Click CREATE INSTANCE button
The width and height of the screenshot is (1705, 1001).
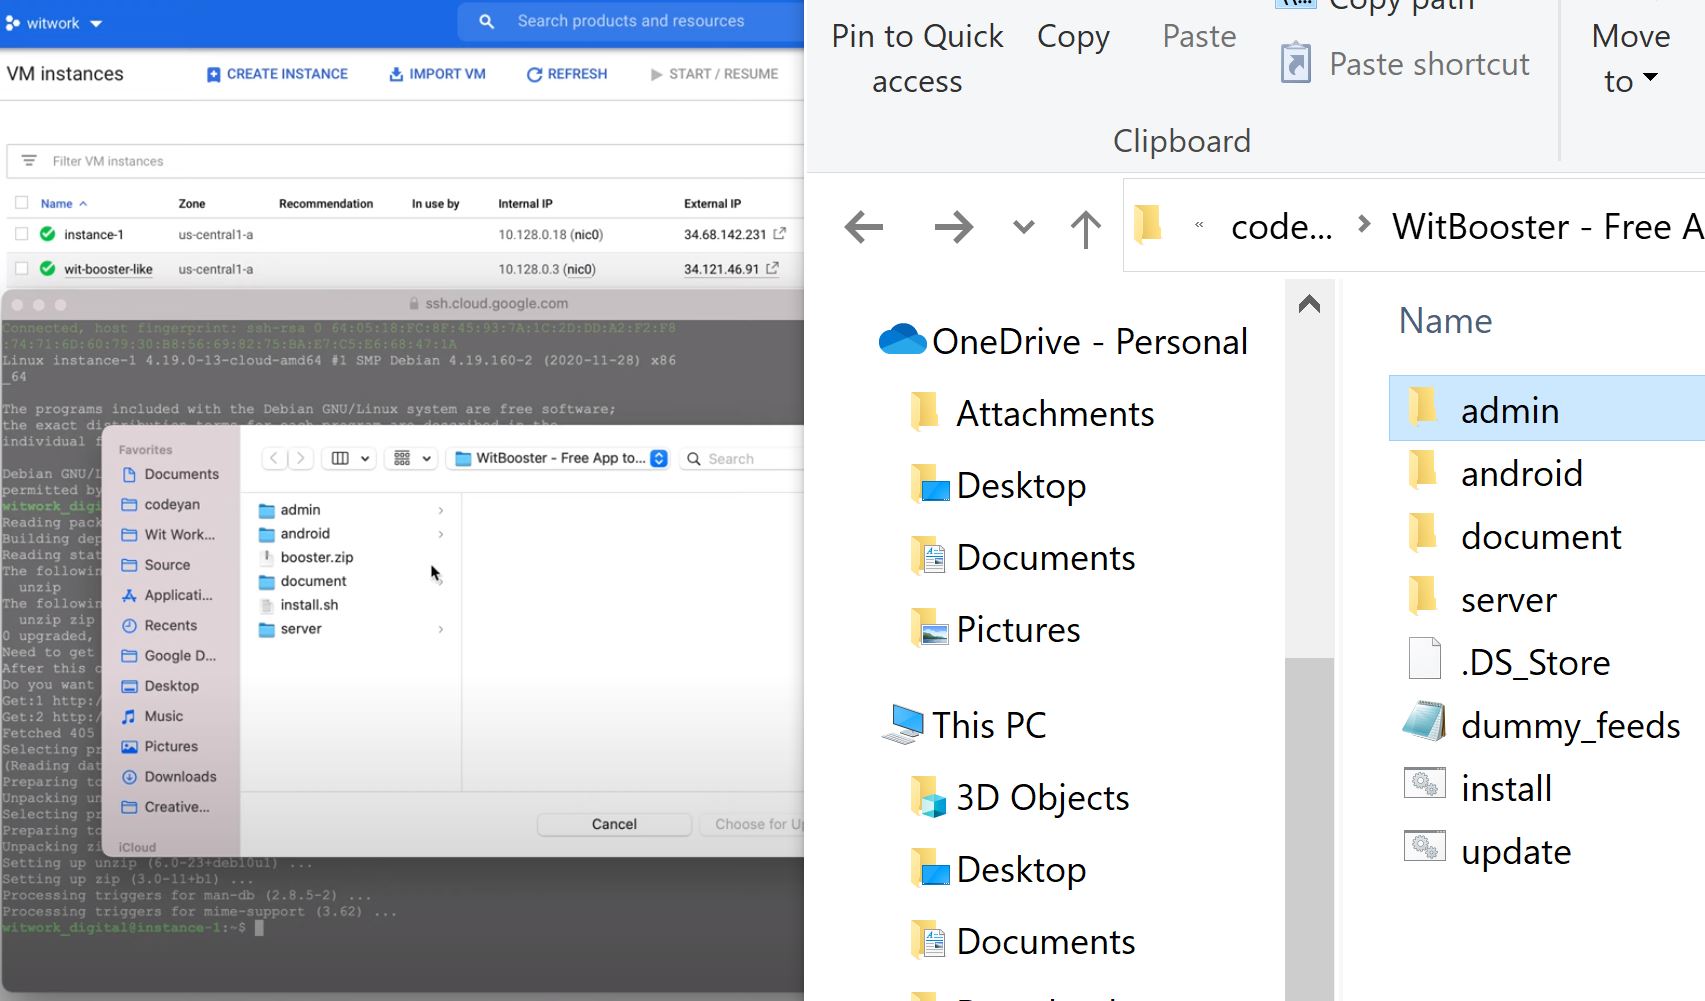[x=277, y=74]
